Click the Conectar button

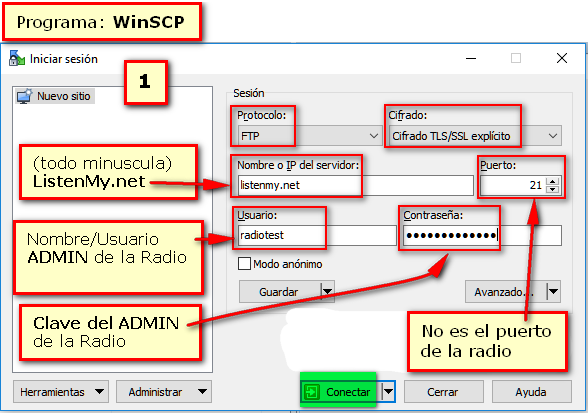341,392
